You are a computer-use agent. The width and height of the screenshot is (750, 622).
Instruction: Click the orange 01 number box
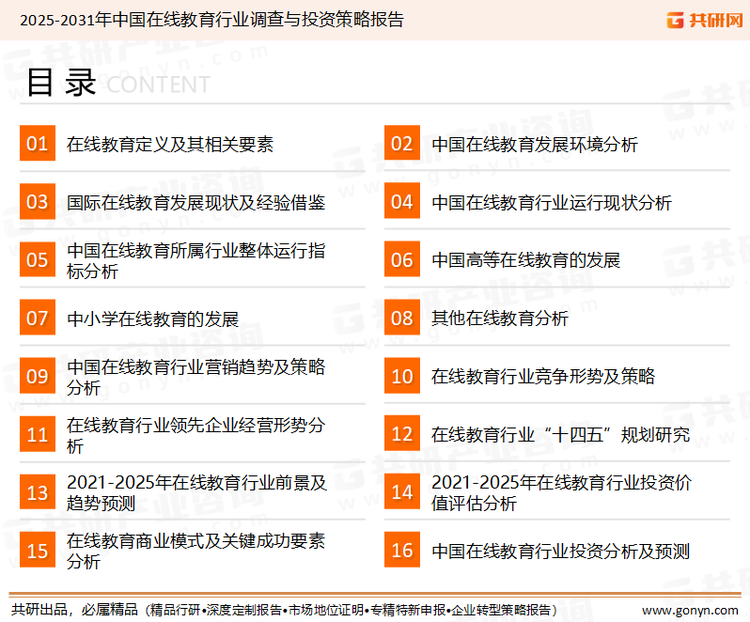pos(37,143)
